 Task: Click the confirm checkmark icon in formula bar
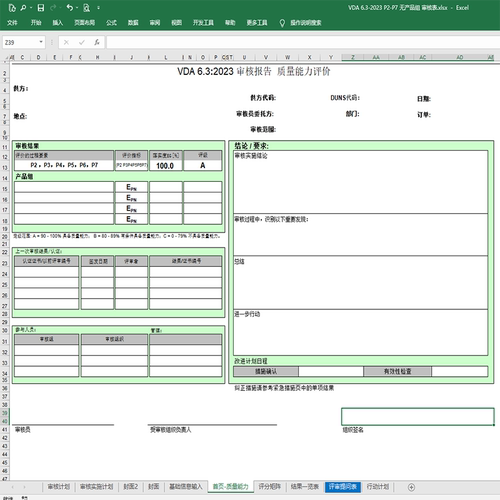[x=82, y=42]
